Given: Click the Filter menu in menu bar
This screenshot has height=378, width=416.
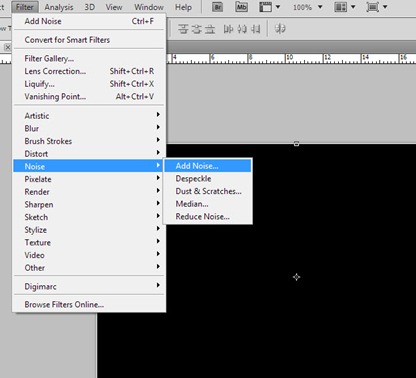Looking at the screenshot, I should [x=25, y=7].
